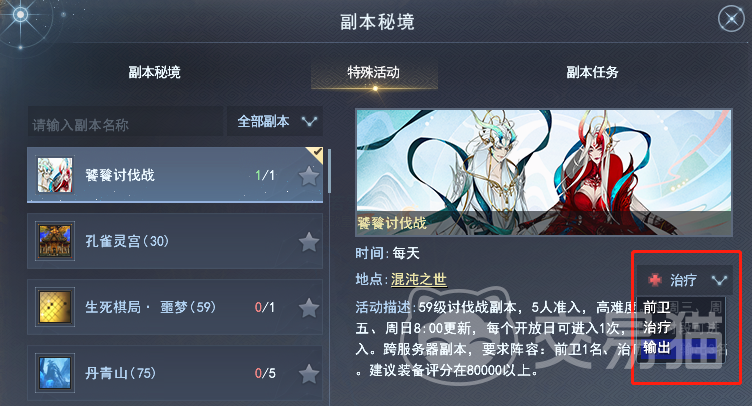Open the 治疗 role dropdown arrow
Screen dimensions: 752x406
(719, 280)
